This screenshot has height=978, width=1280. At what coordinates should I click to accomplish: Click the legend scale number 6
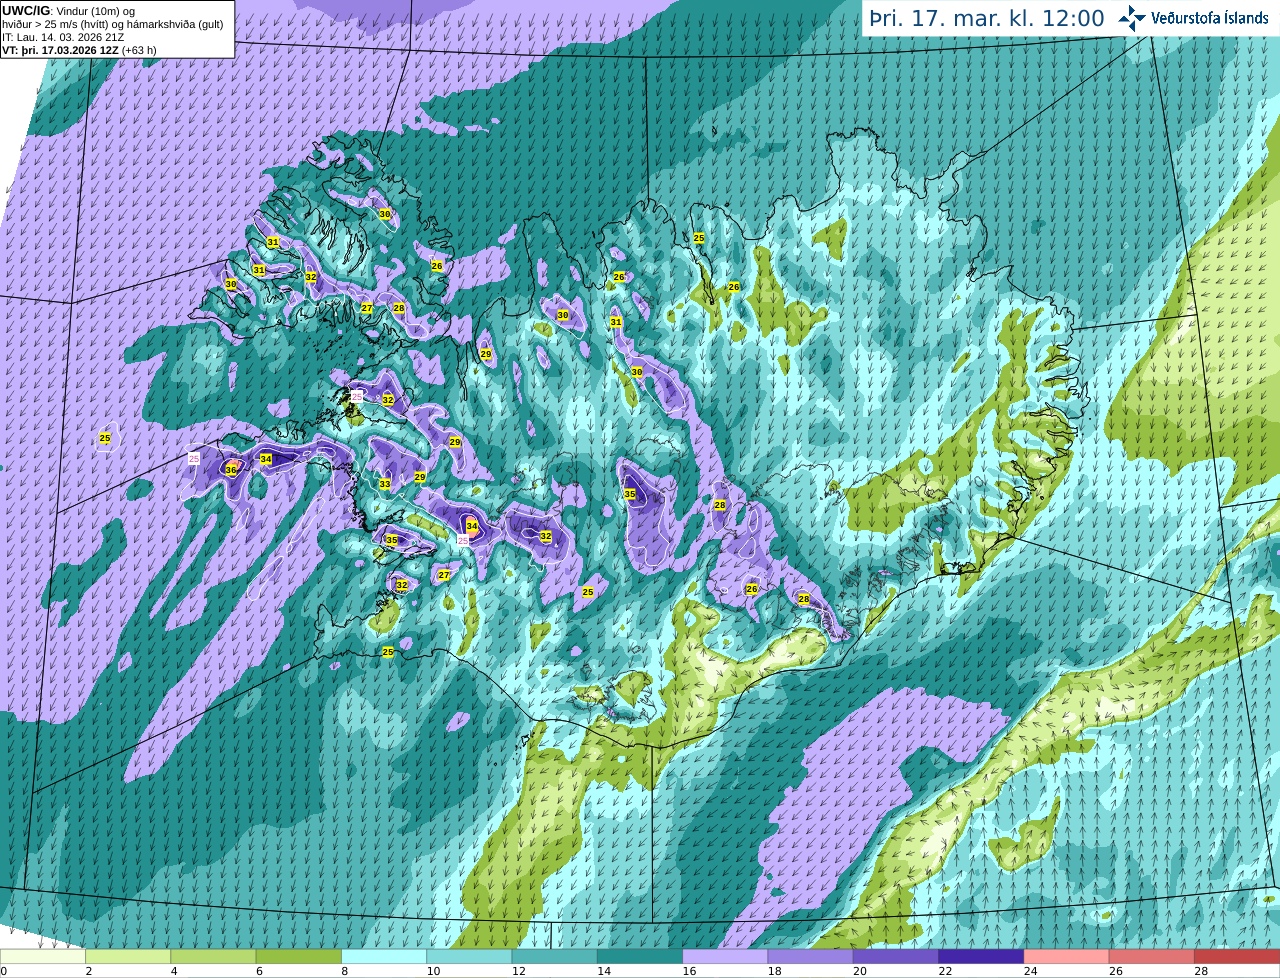[259, 971]
